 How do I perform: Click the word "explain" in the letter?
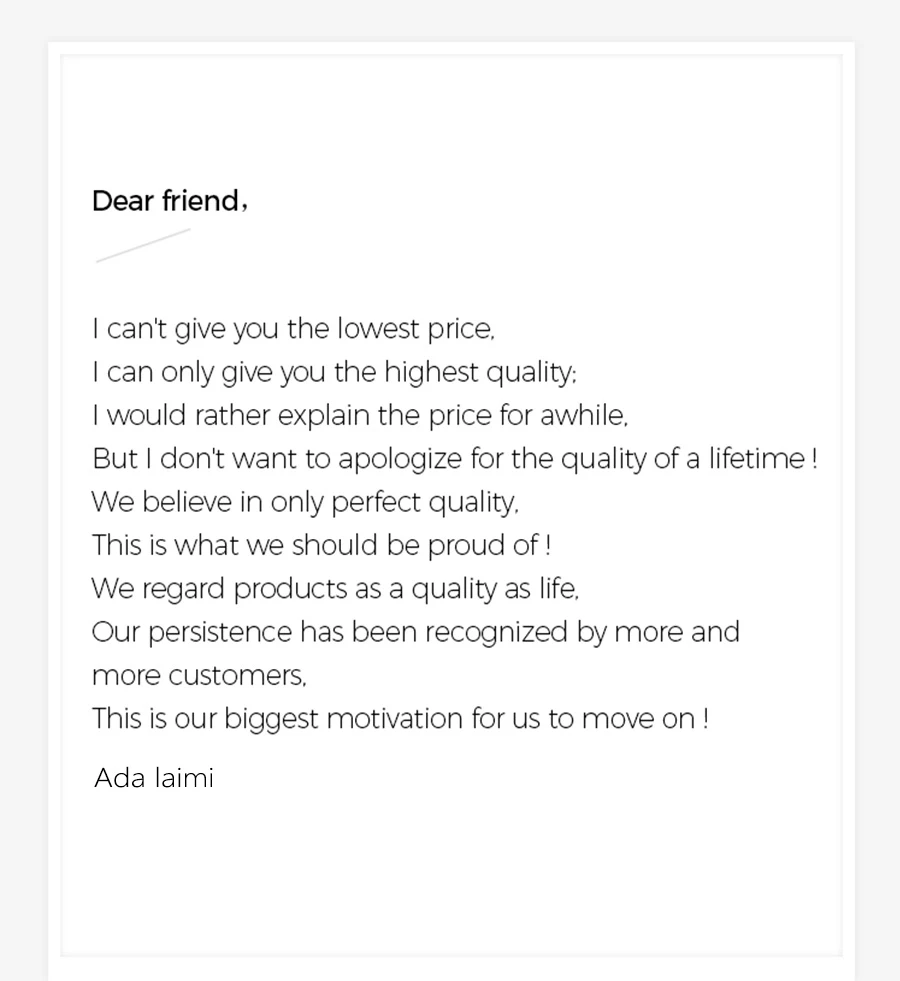(323, 415)
